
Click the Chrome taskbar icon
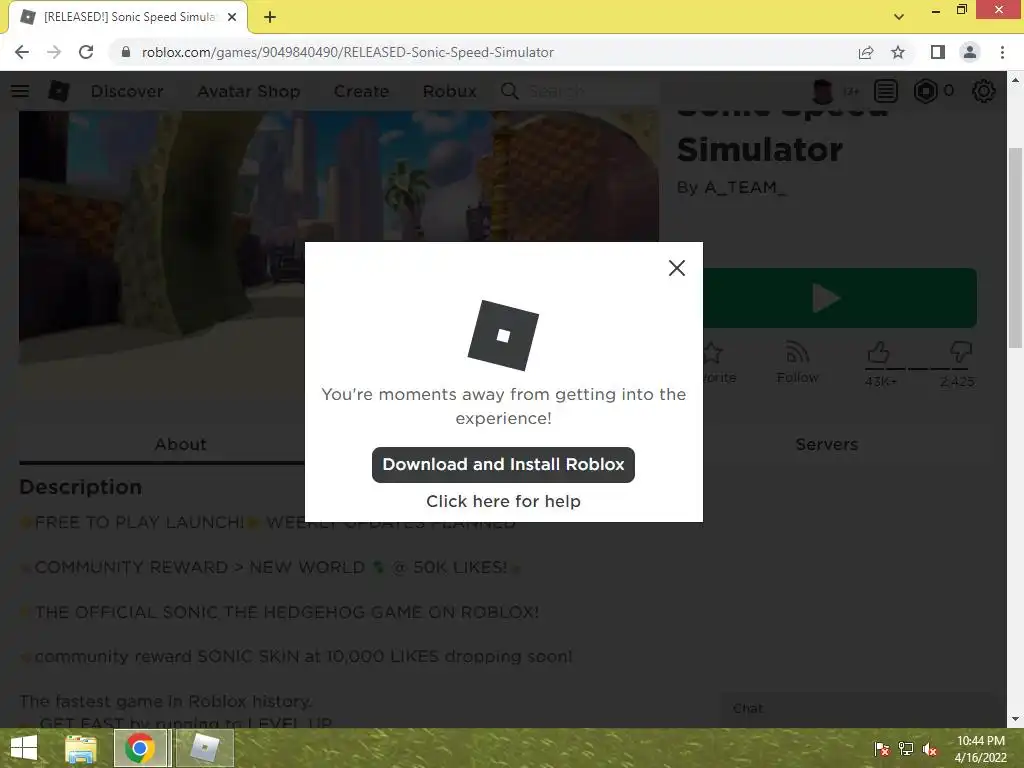(x=140, y=748)
